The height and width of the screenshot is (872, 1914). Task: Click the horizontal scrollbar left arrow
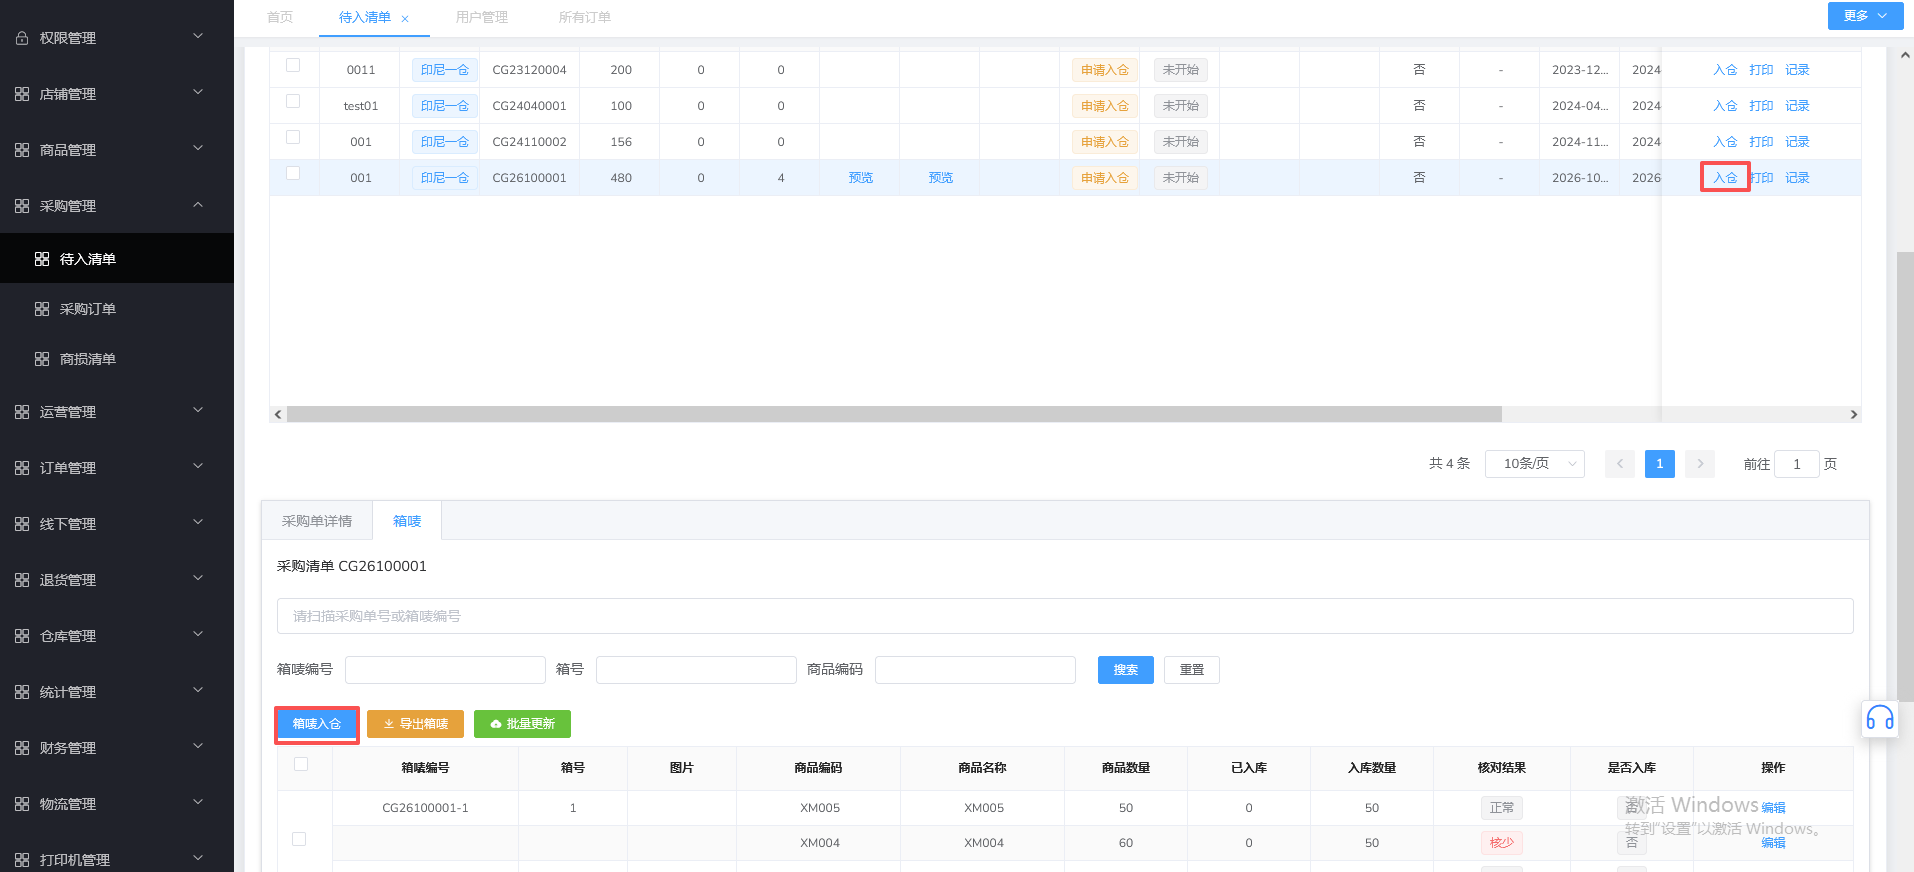pos(278,414)
